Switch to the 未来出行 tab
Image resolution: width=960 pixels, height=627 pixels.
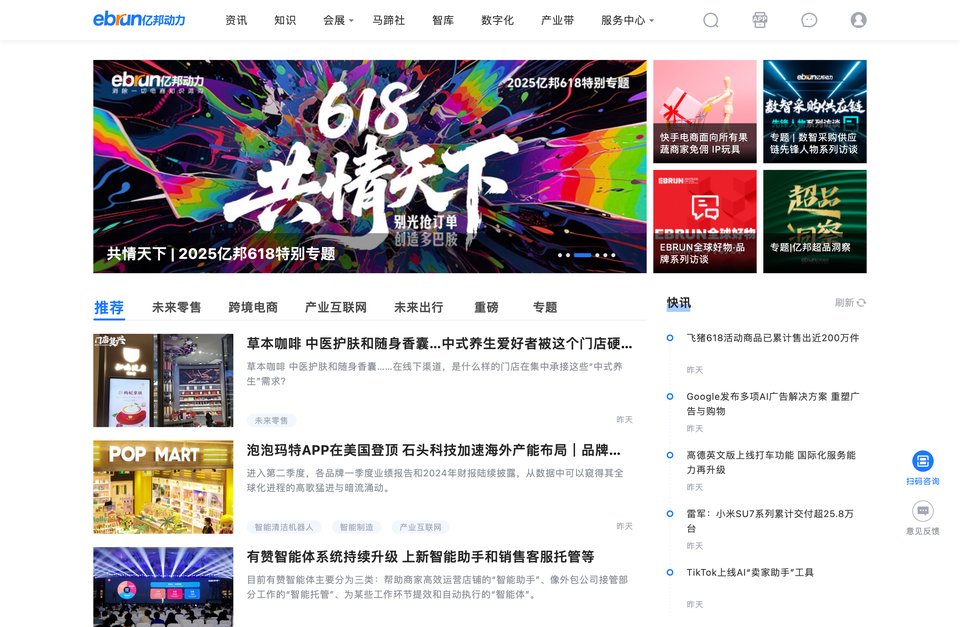418,307
